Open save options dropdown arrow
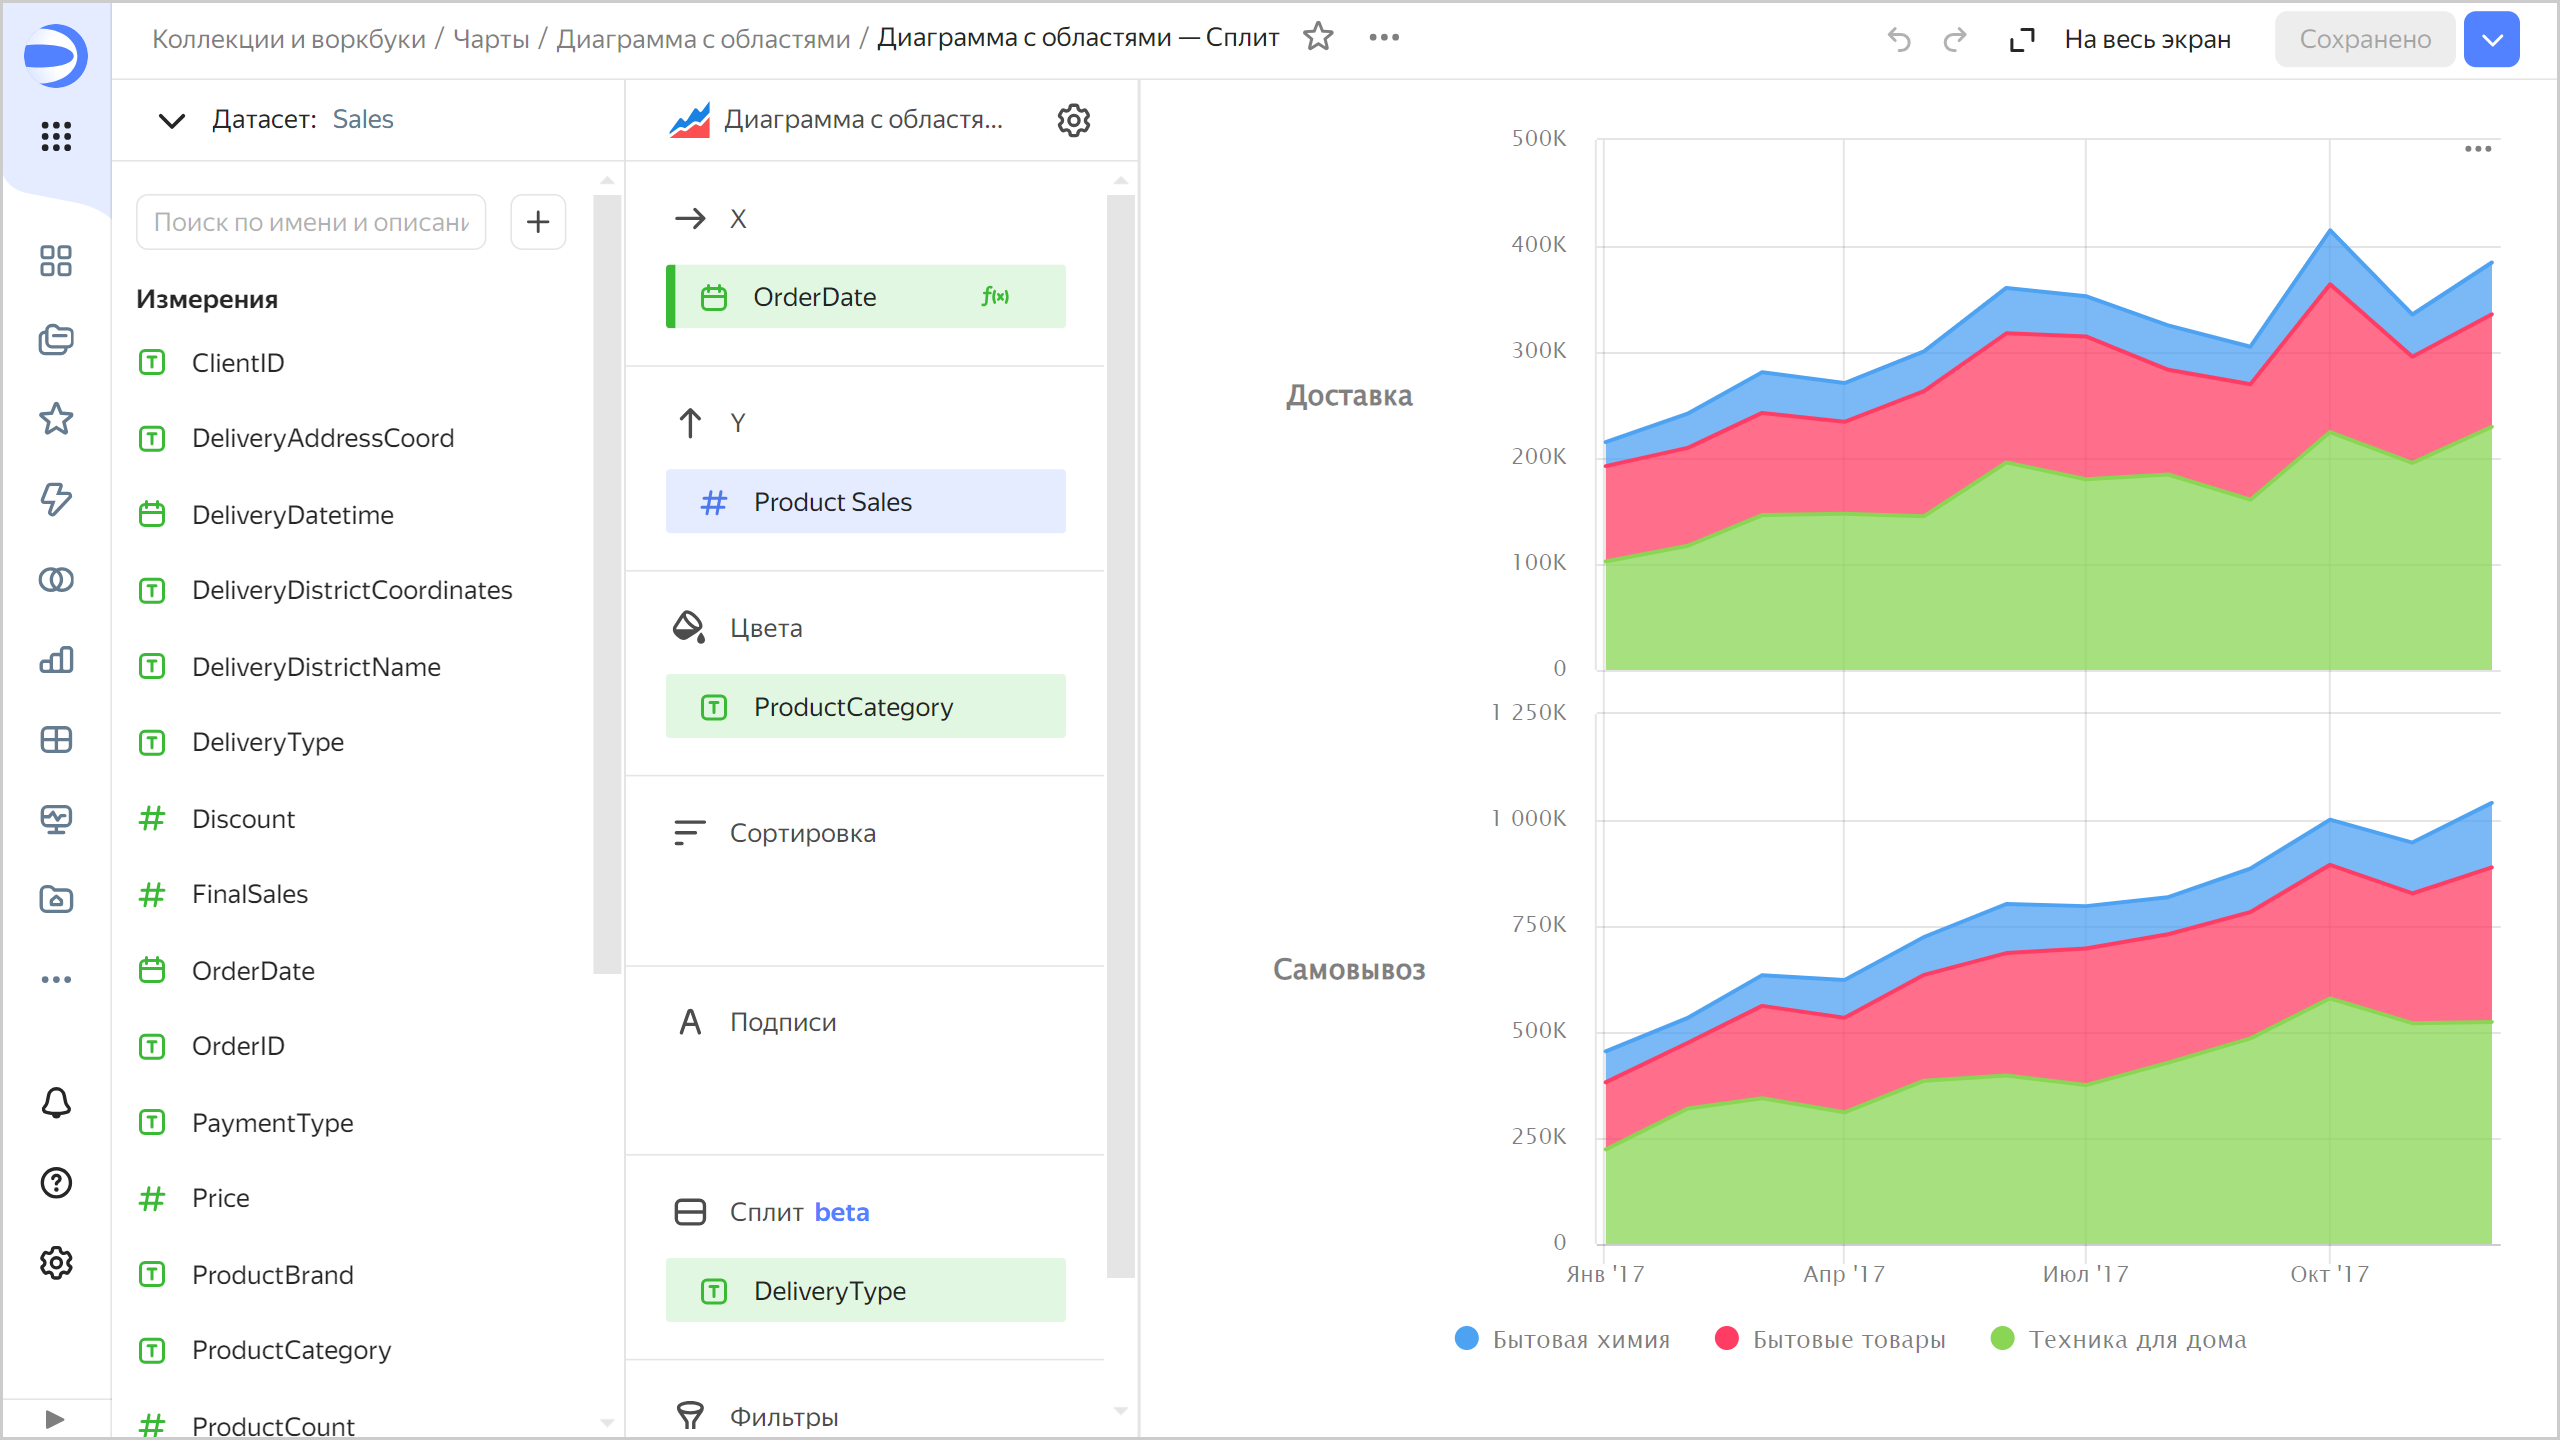This screenshot has height=1440, width=2560. (2491, 39)
